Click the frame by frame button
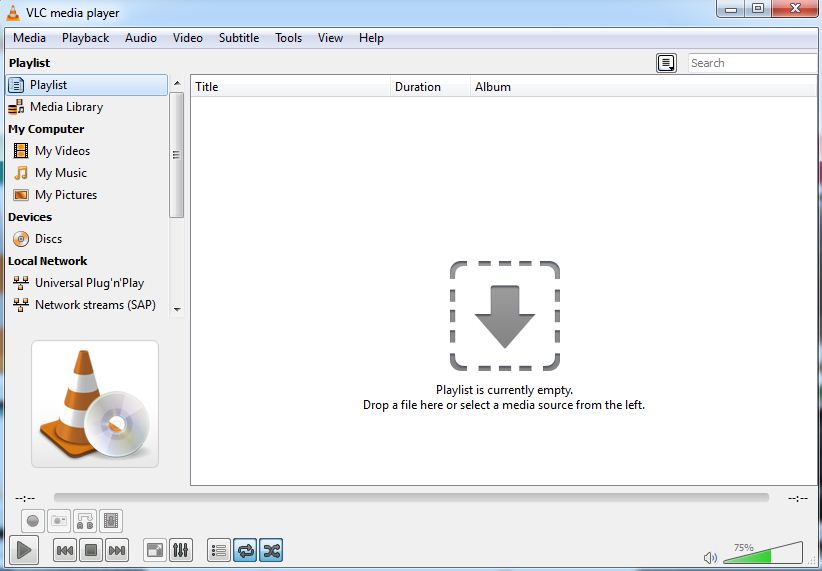Image resolution: width=822 pixels, height=571 pixels. click(111, 521)
